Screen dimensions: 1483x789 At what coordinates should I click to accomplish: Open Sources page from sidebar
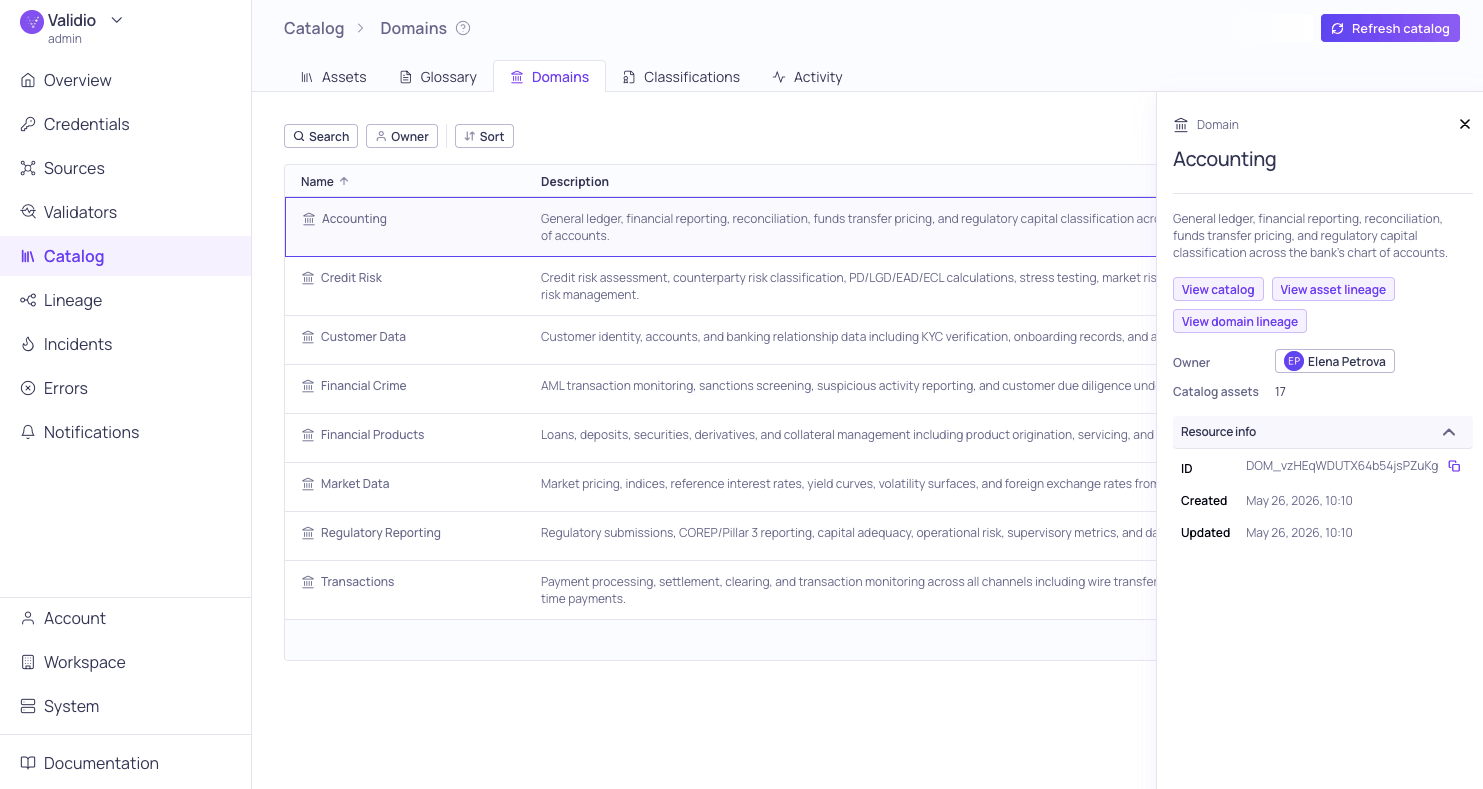pos(125,168)
